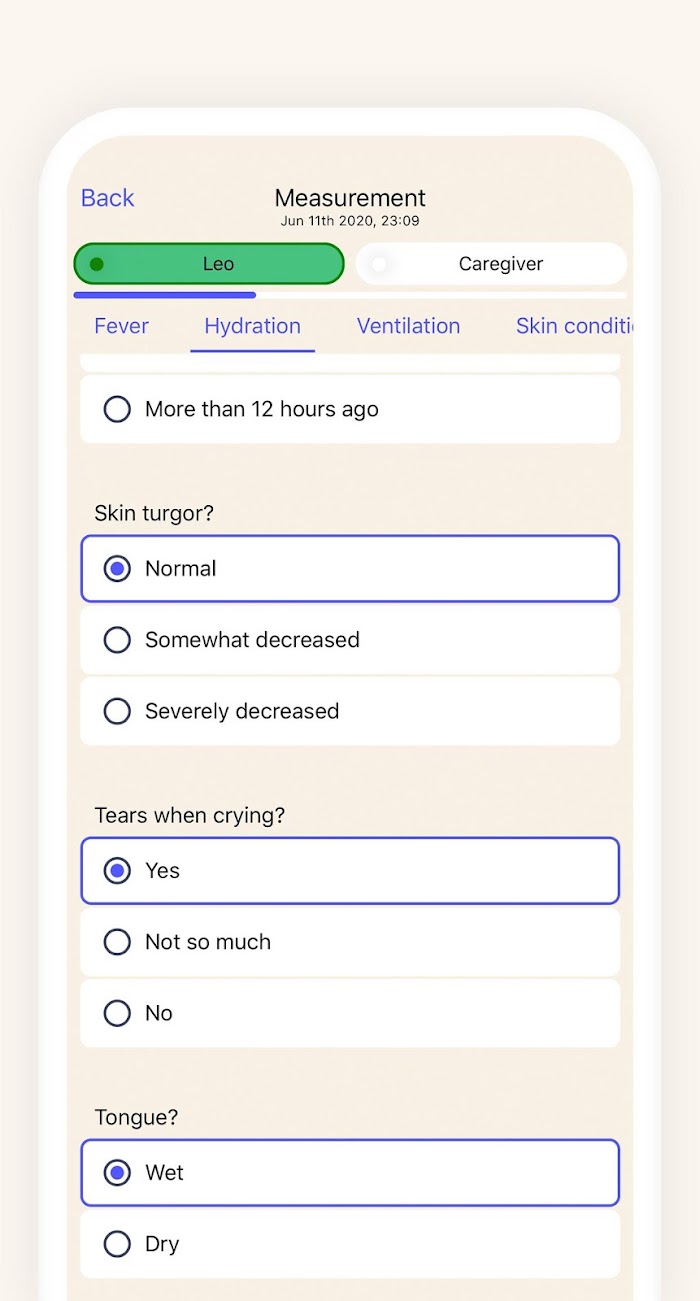Go back using the Back link
Screen dimensions: 700x1301
(x=107, y=198)
